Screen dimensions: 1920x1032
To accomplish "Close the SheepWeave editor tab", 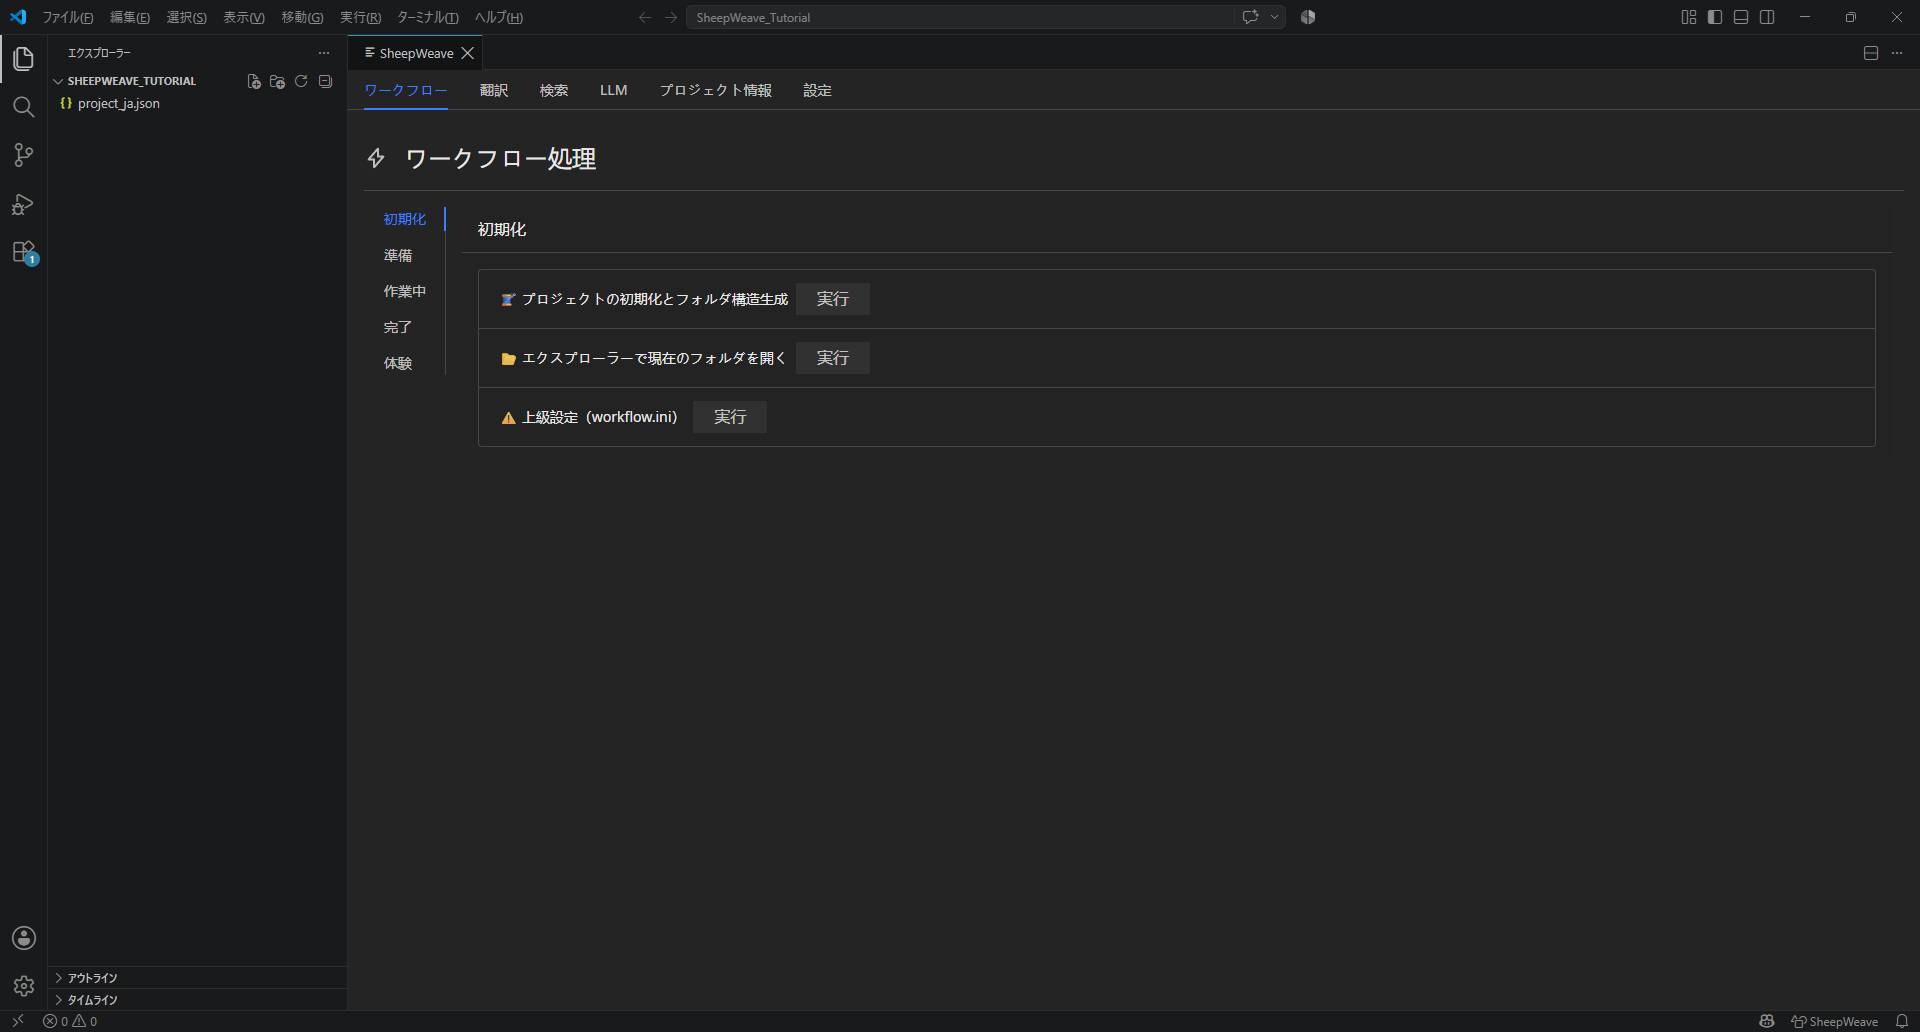I will pyautogui.click(x=468, y=53).
